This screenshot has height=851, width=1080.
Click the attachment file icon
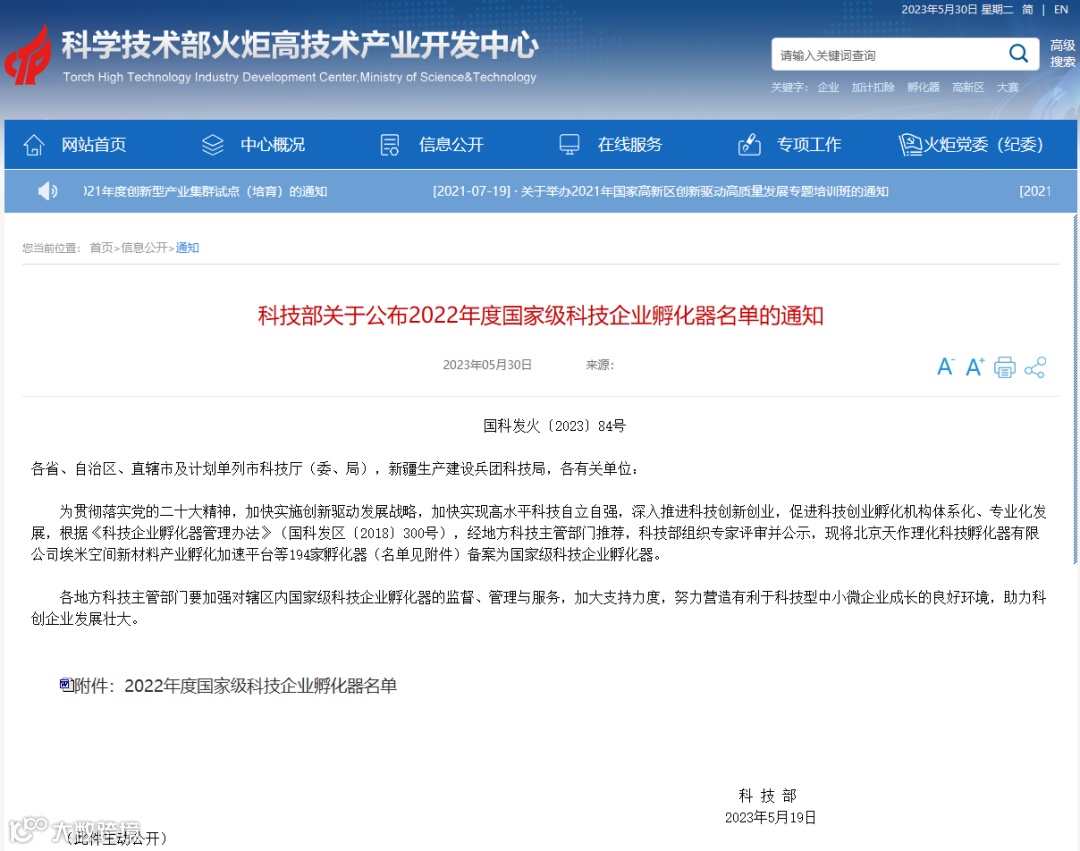click(x=65, y=684)
